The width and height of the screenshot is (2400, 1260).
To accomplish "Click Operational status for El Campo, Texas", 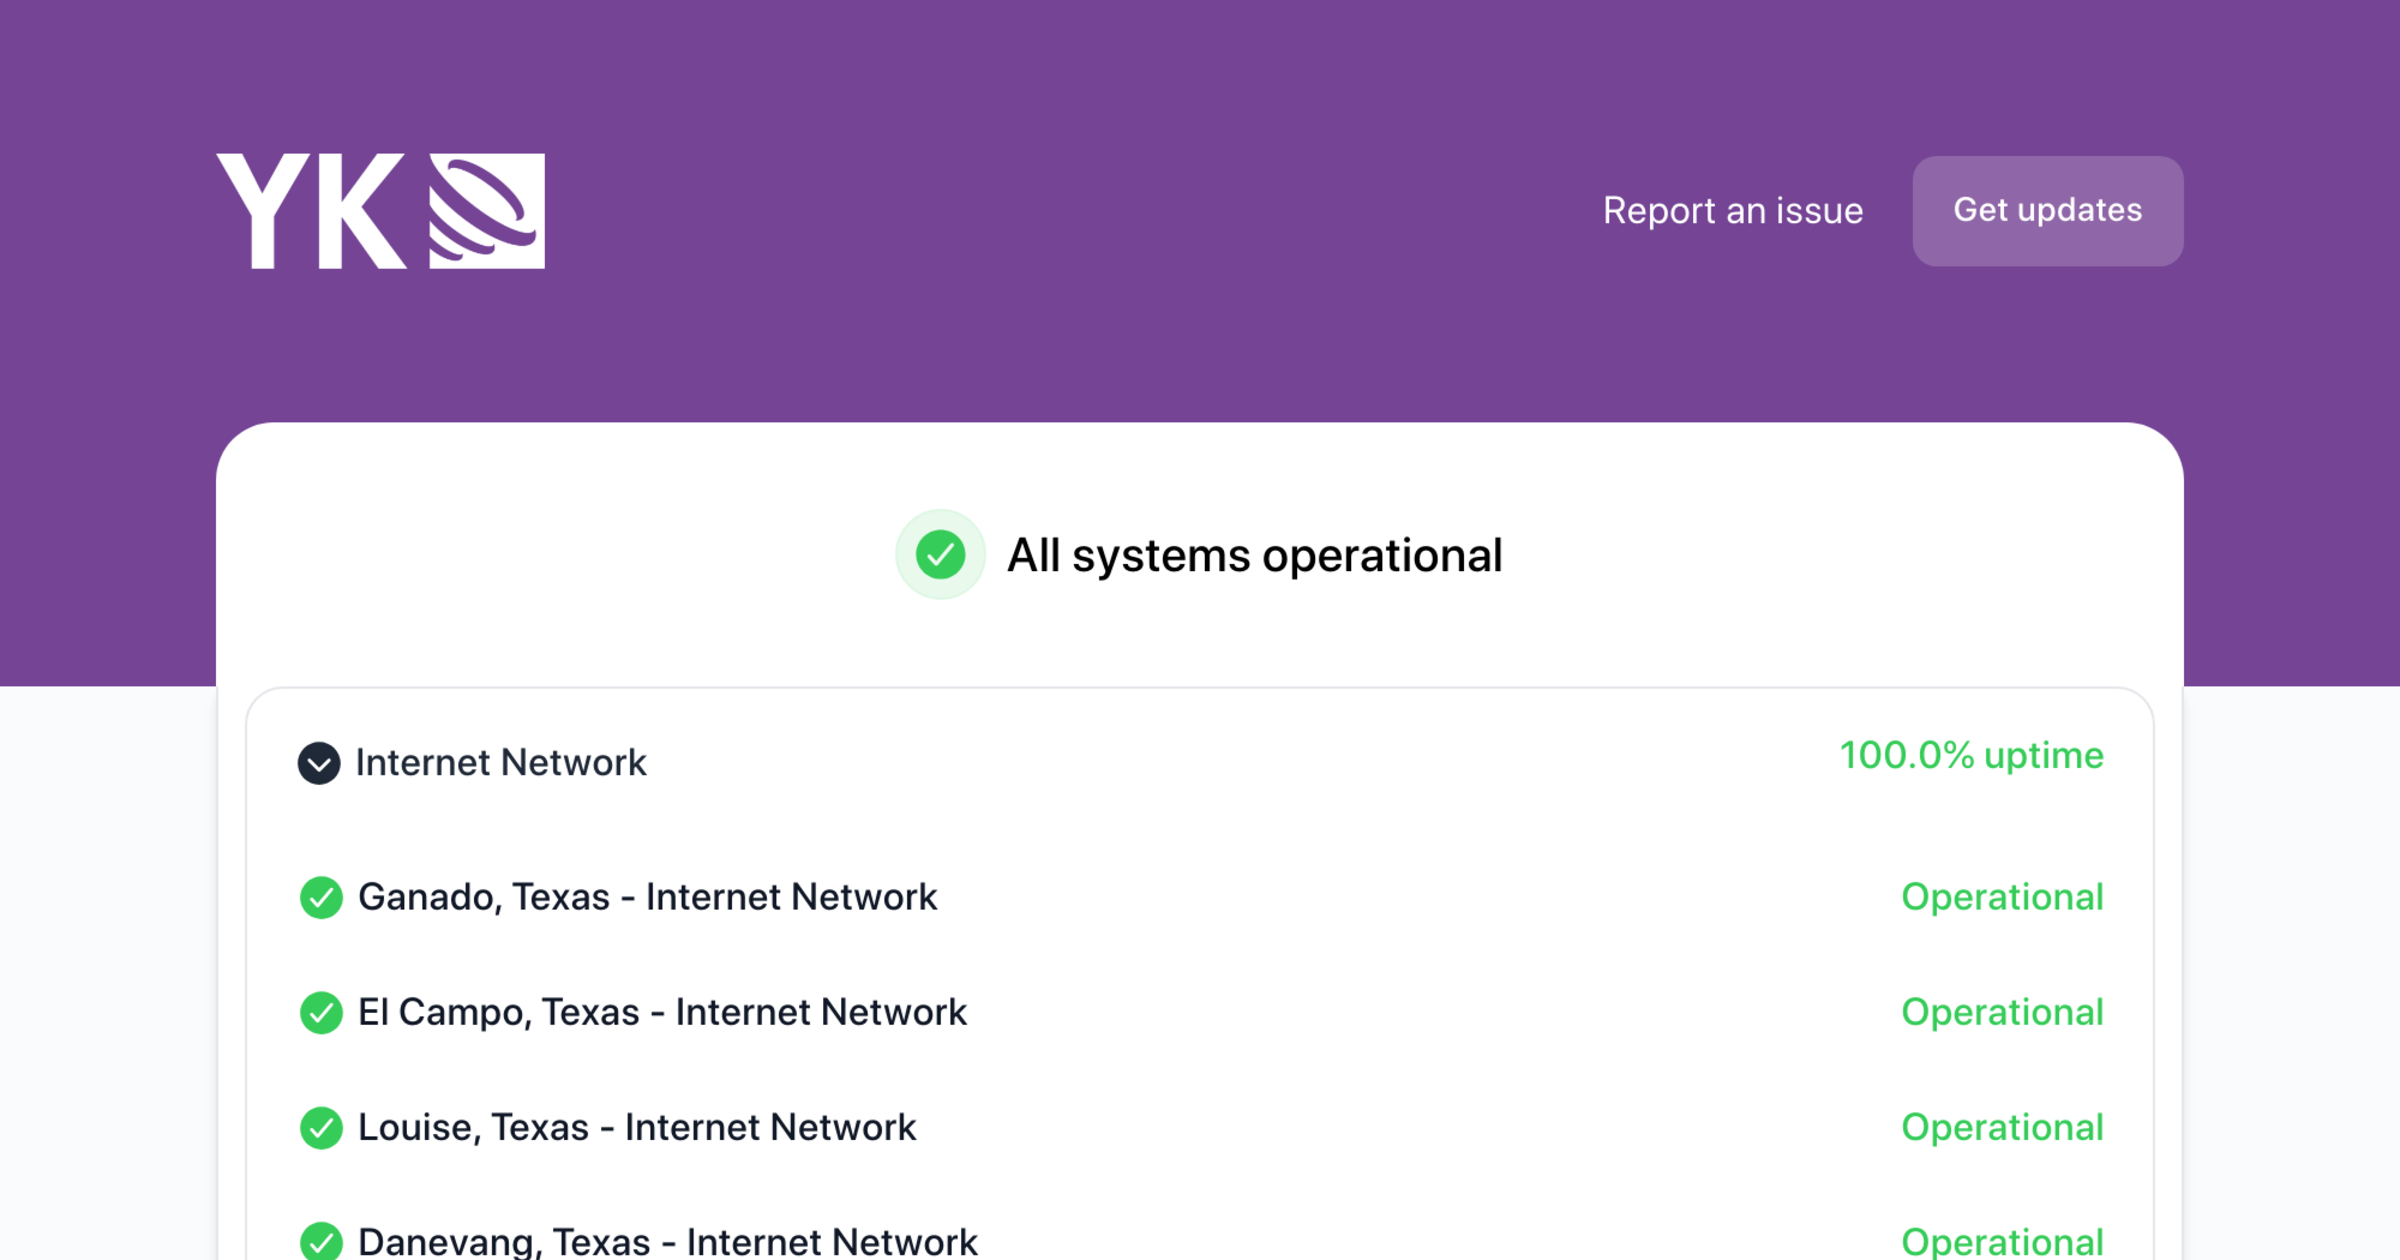I will point(2002,1012).
